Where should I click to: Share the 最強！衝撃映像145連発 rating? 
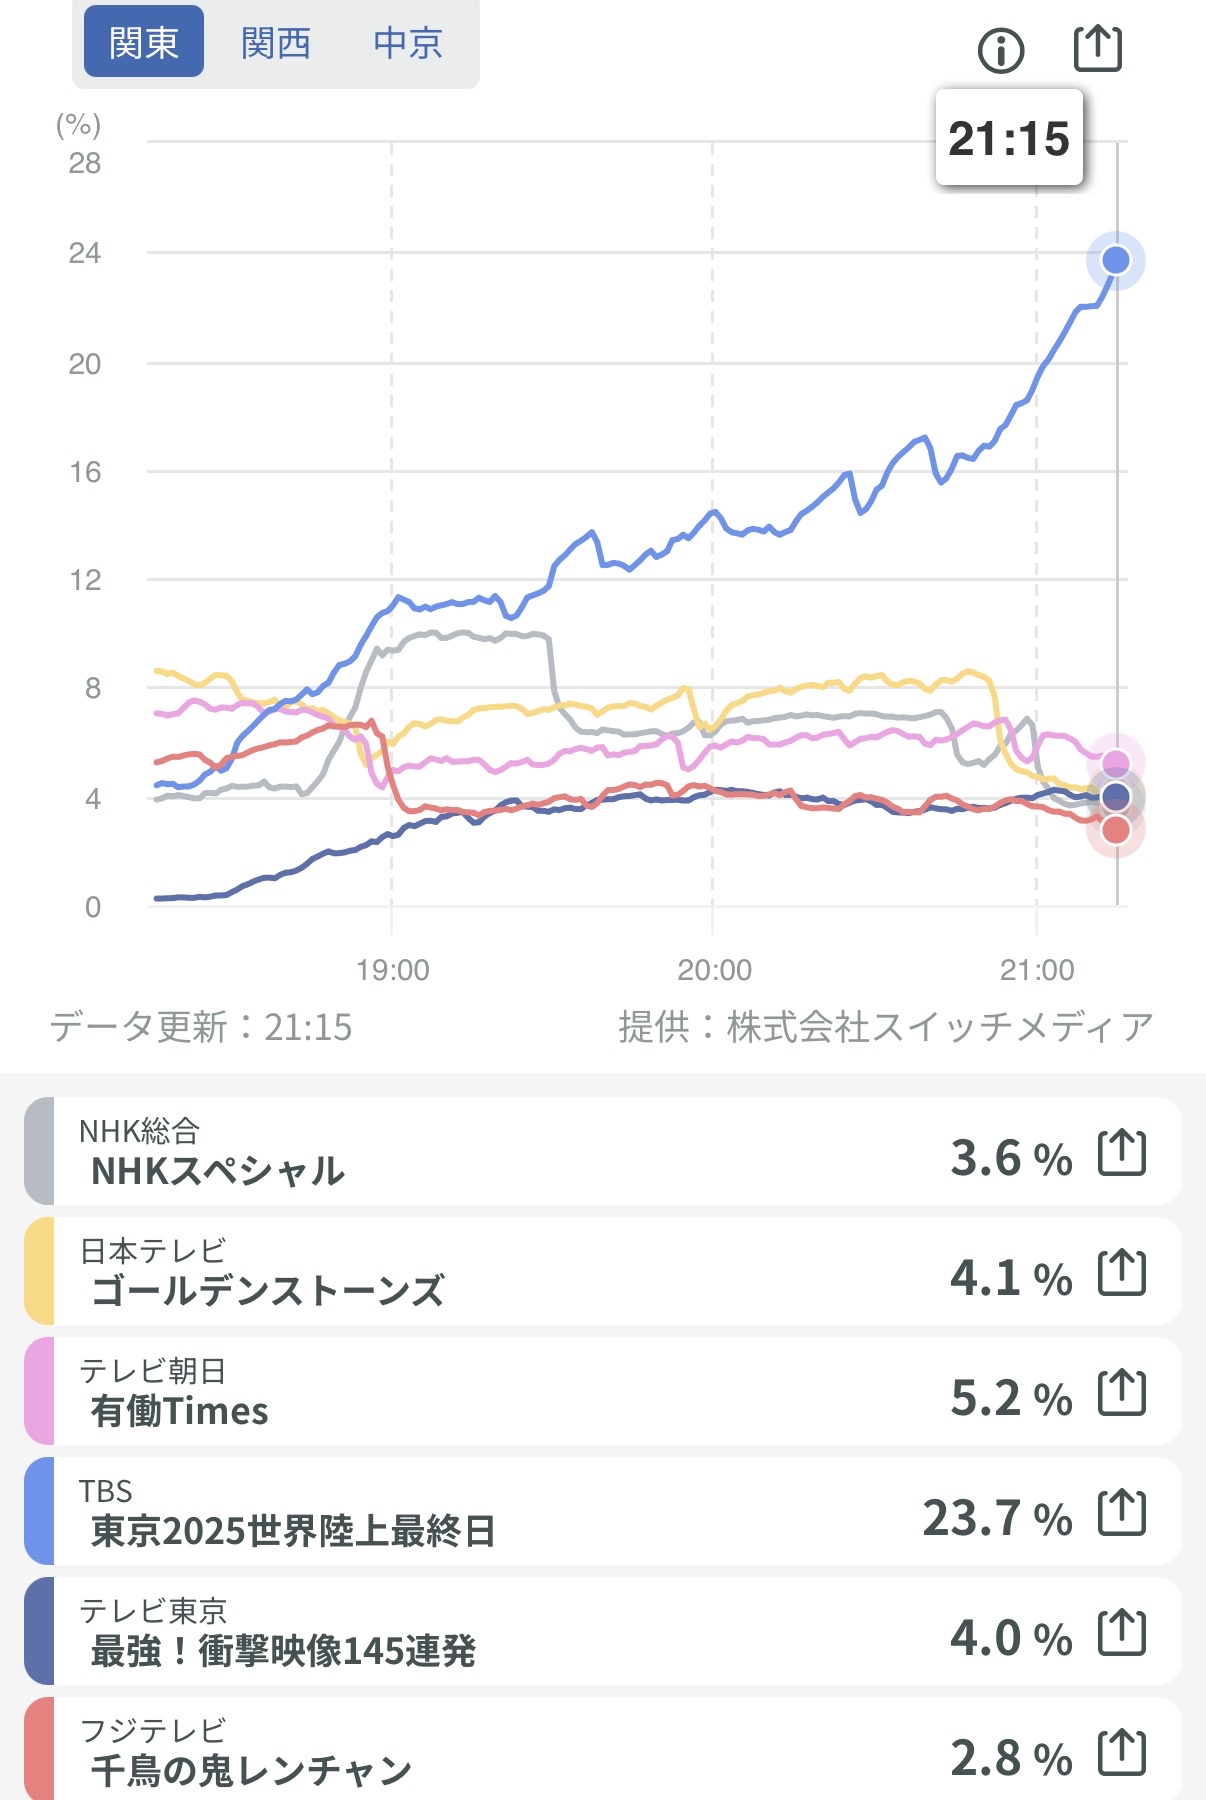1122,1633
